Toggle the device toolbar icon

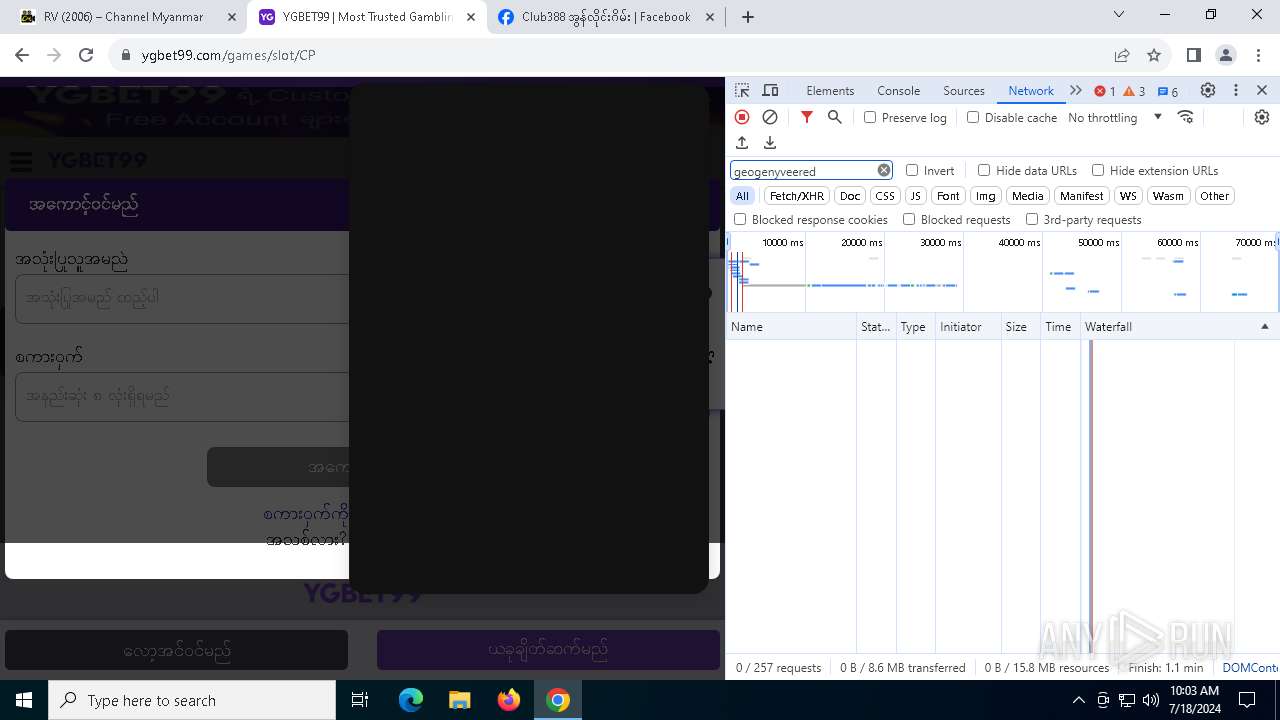[770, 90]
